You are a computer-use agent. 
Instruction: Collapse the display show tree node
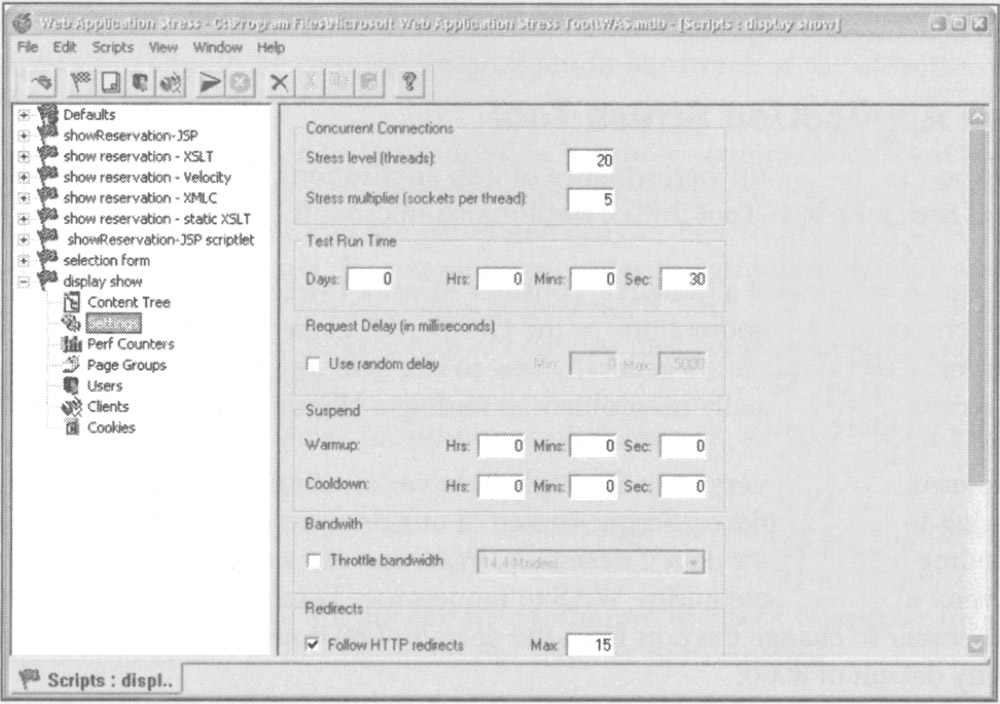coord(24,282)
